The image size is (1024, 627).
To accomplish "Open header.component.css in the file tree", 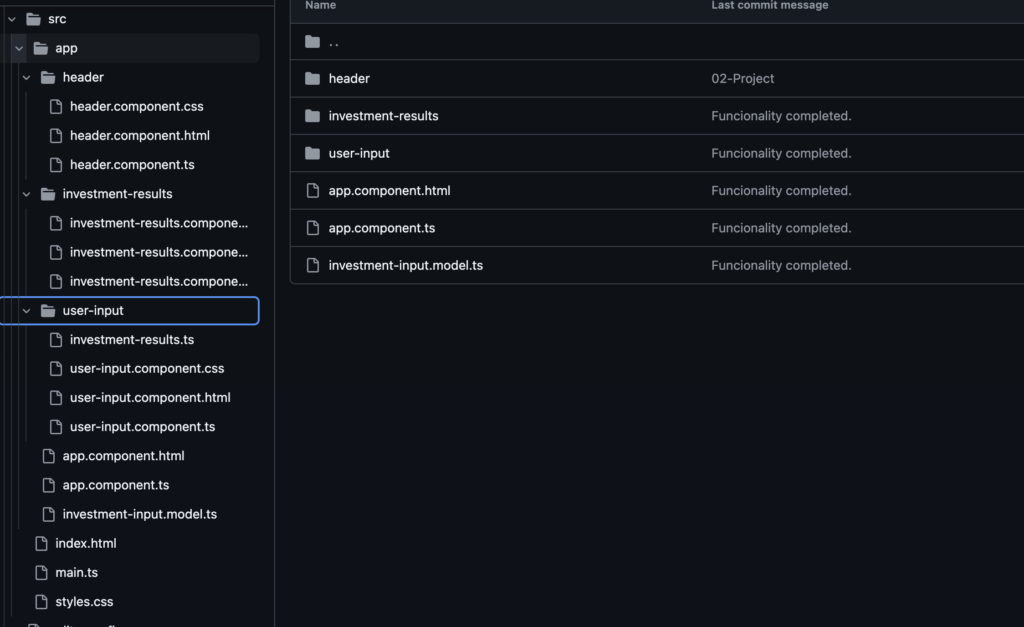I will click(136, 106).
